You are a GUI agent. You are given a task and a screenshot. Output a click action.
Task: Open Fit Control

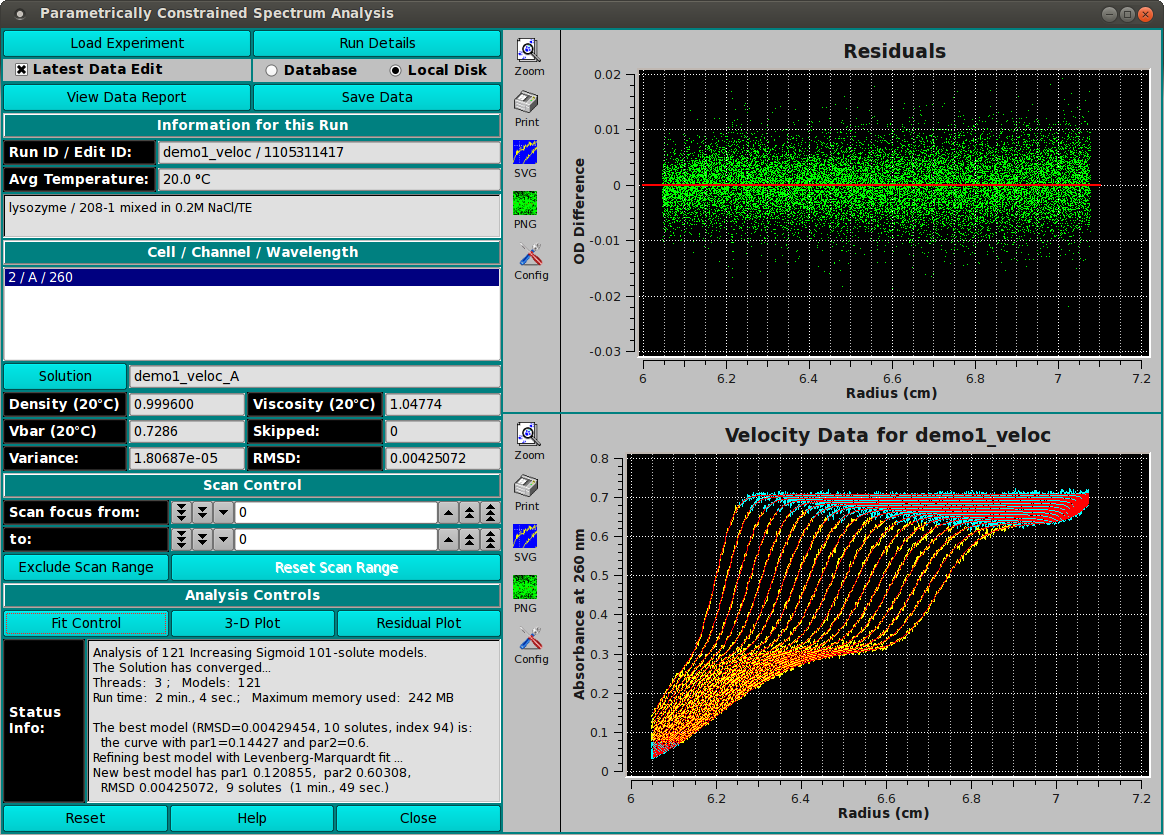[86, 623]
